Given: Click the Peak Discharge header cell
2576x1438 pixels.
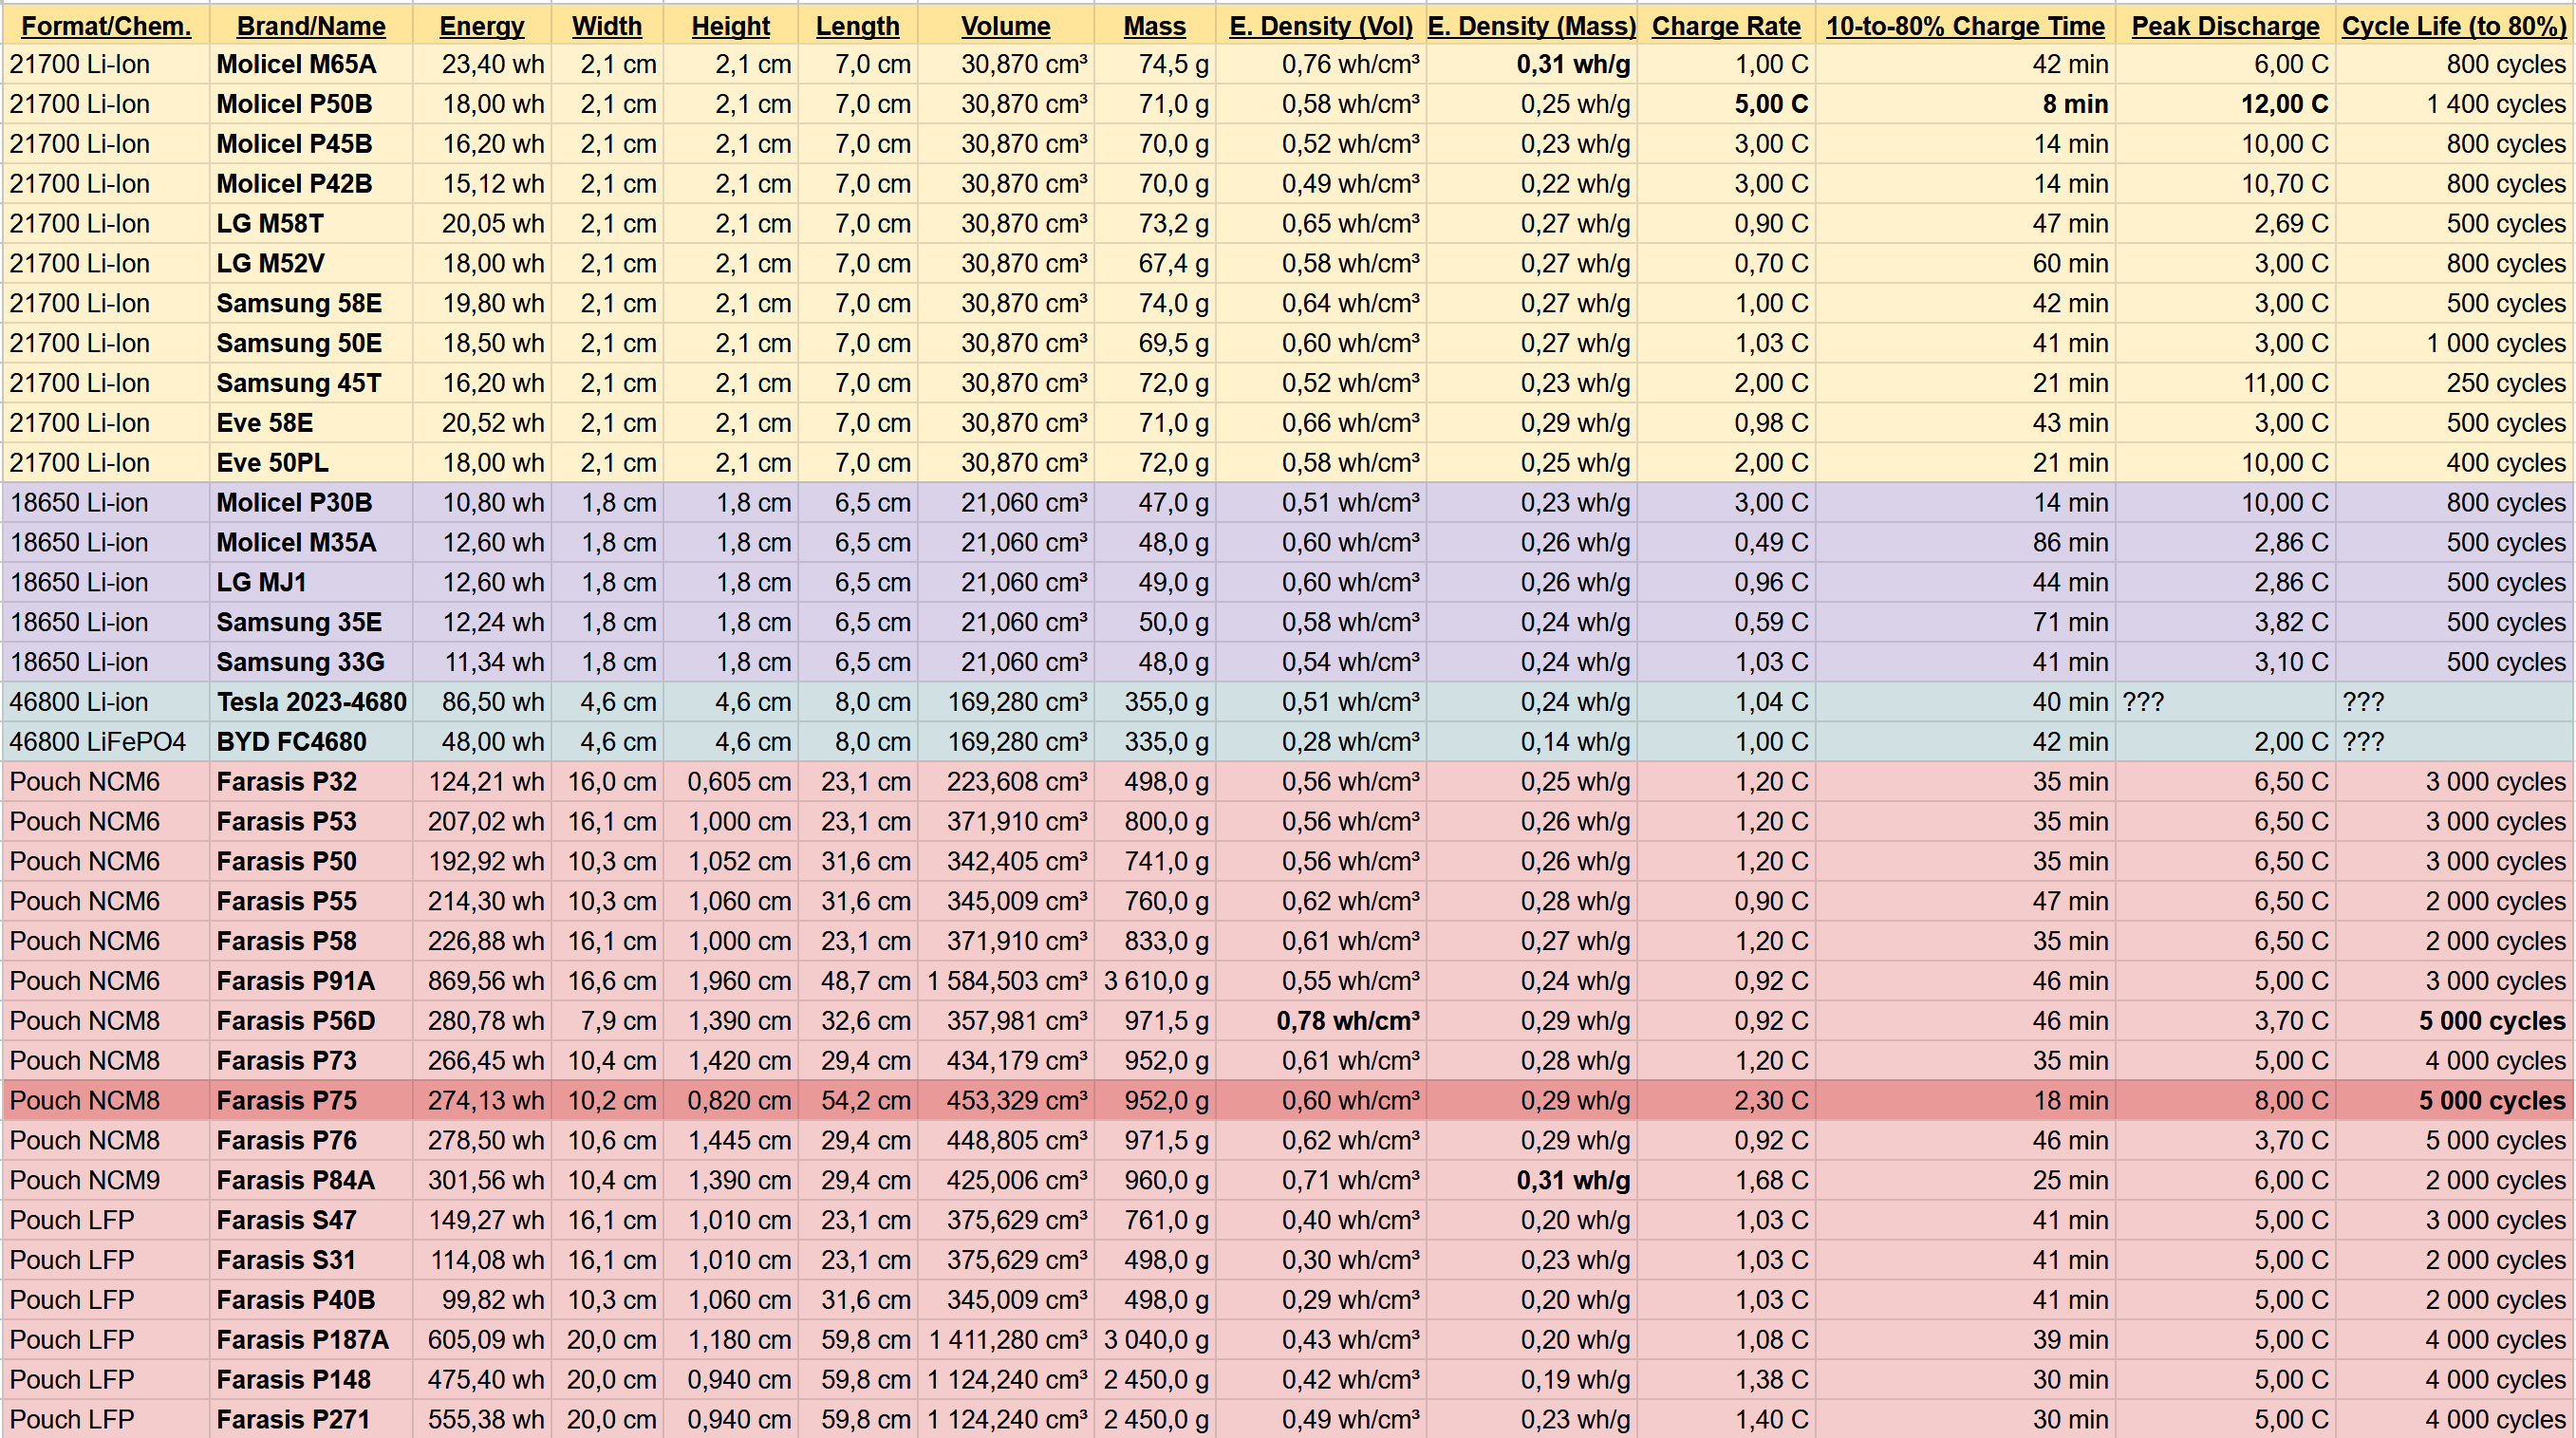Looking at the screenshot, I should tap(2225, 25).
